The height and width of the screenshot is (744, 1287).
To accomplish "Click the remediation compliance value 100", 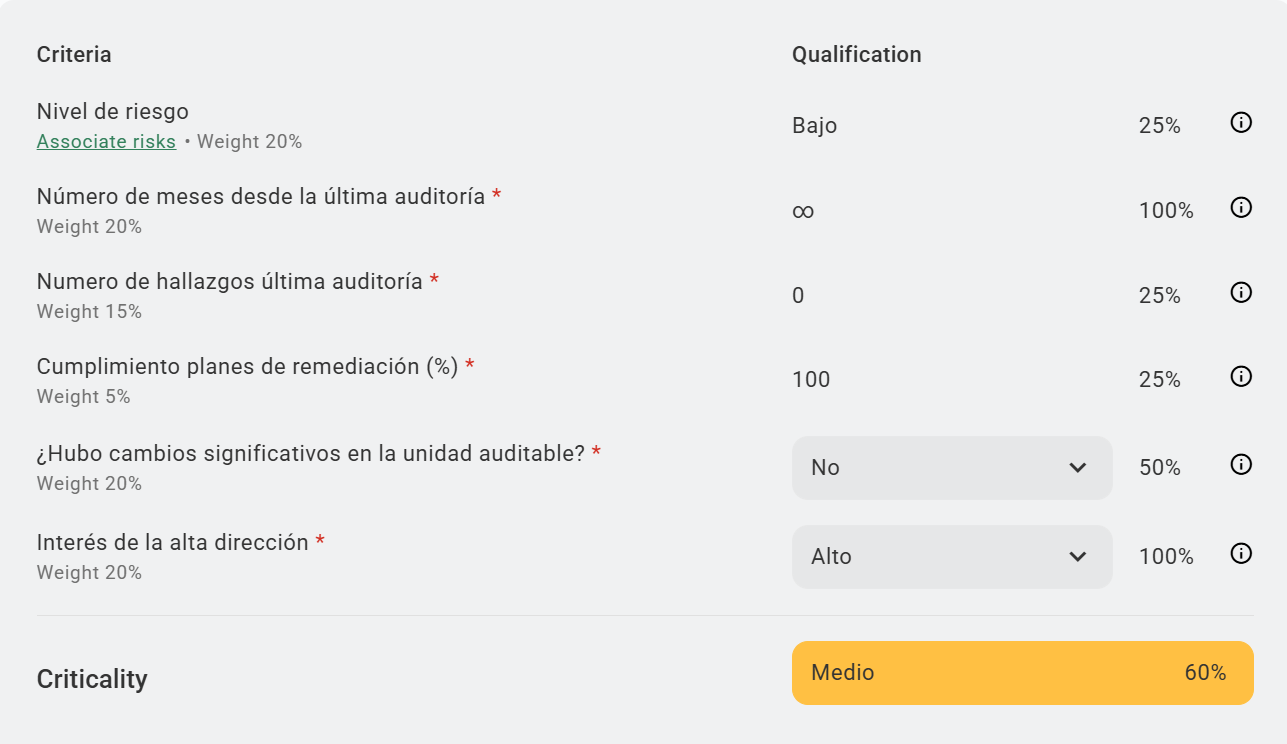I will click(811, 380).
